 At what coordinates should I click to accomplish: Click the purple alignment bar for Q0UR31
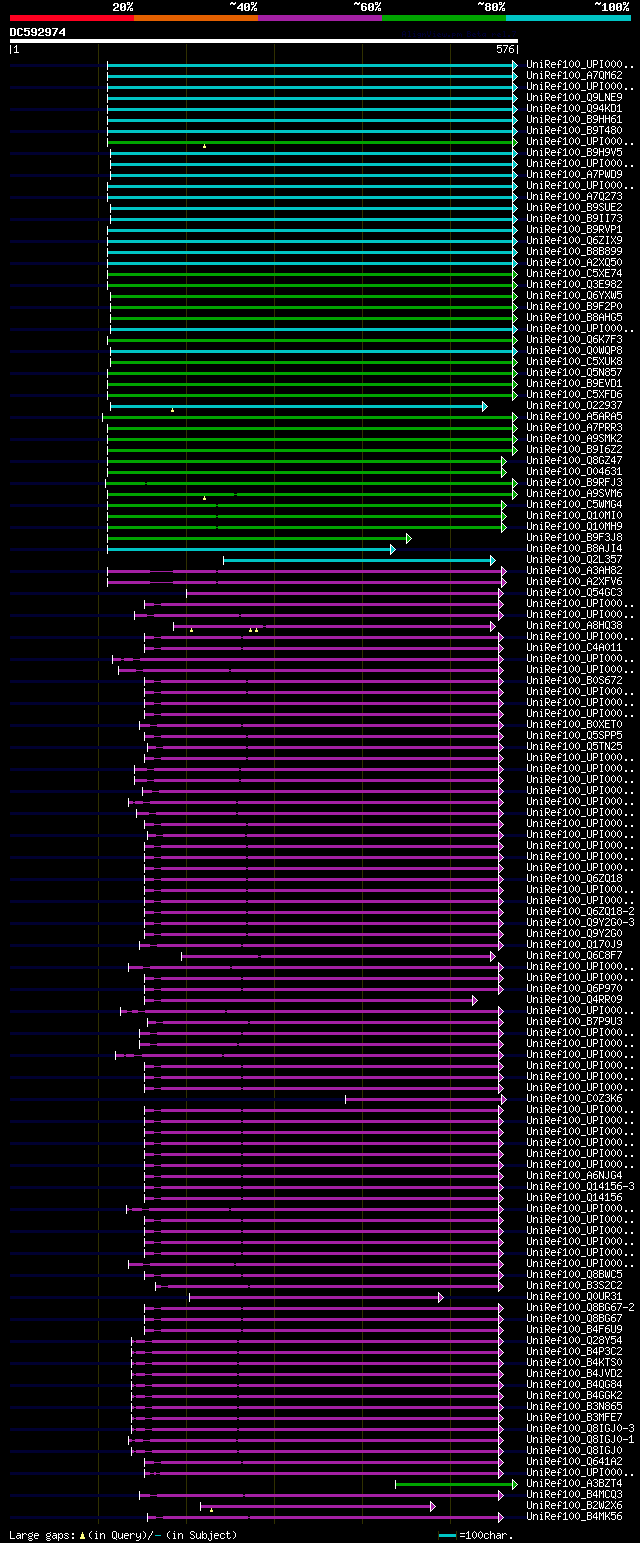coord(316,1297)
